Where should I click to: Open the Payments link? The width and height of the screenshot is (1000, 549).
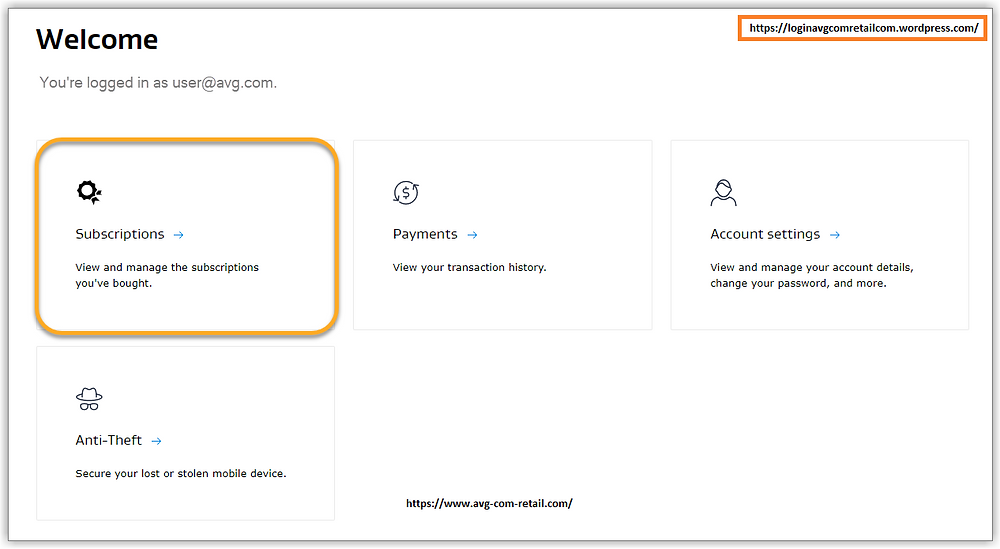(425, 234)
